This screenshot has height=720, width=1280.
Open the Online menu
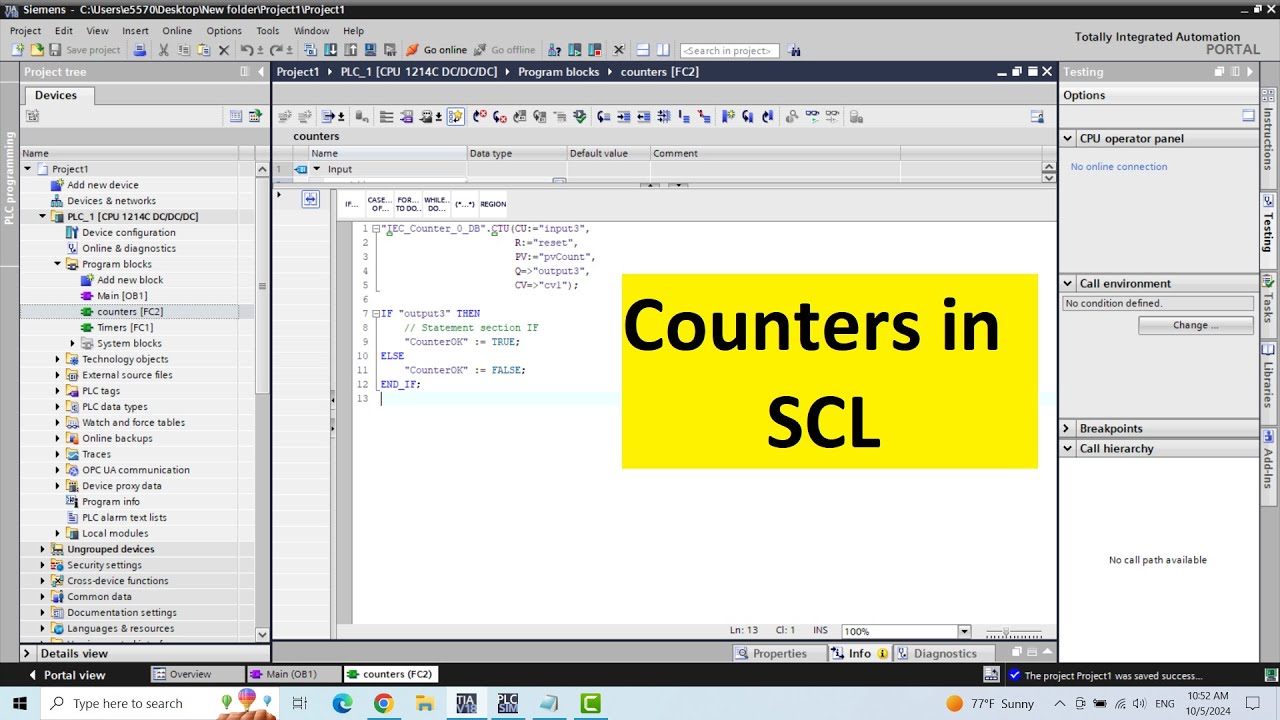pyautogui.click(x=177, y=31)
